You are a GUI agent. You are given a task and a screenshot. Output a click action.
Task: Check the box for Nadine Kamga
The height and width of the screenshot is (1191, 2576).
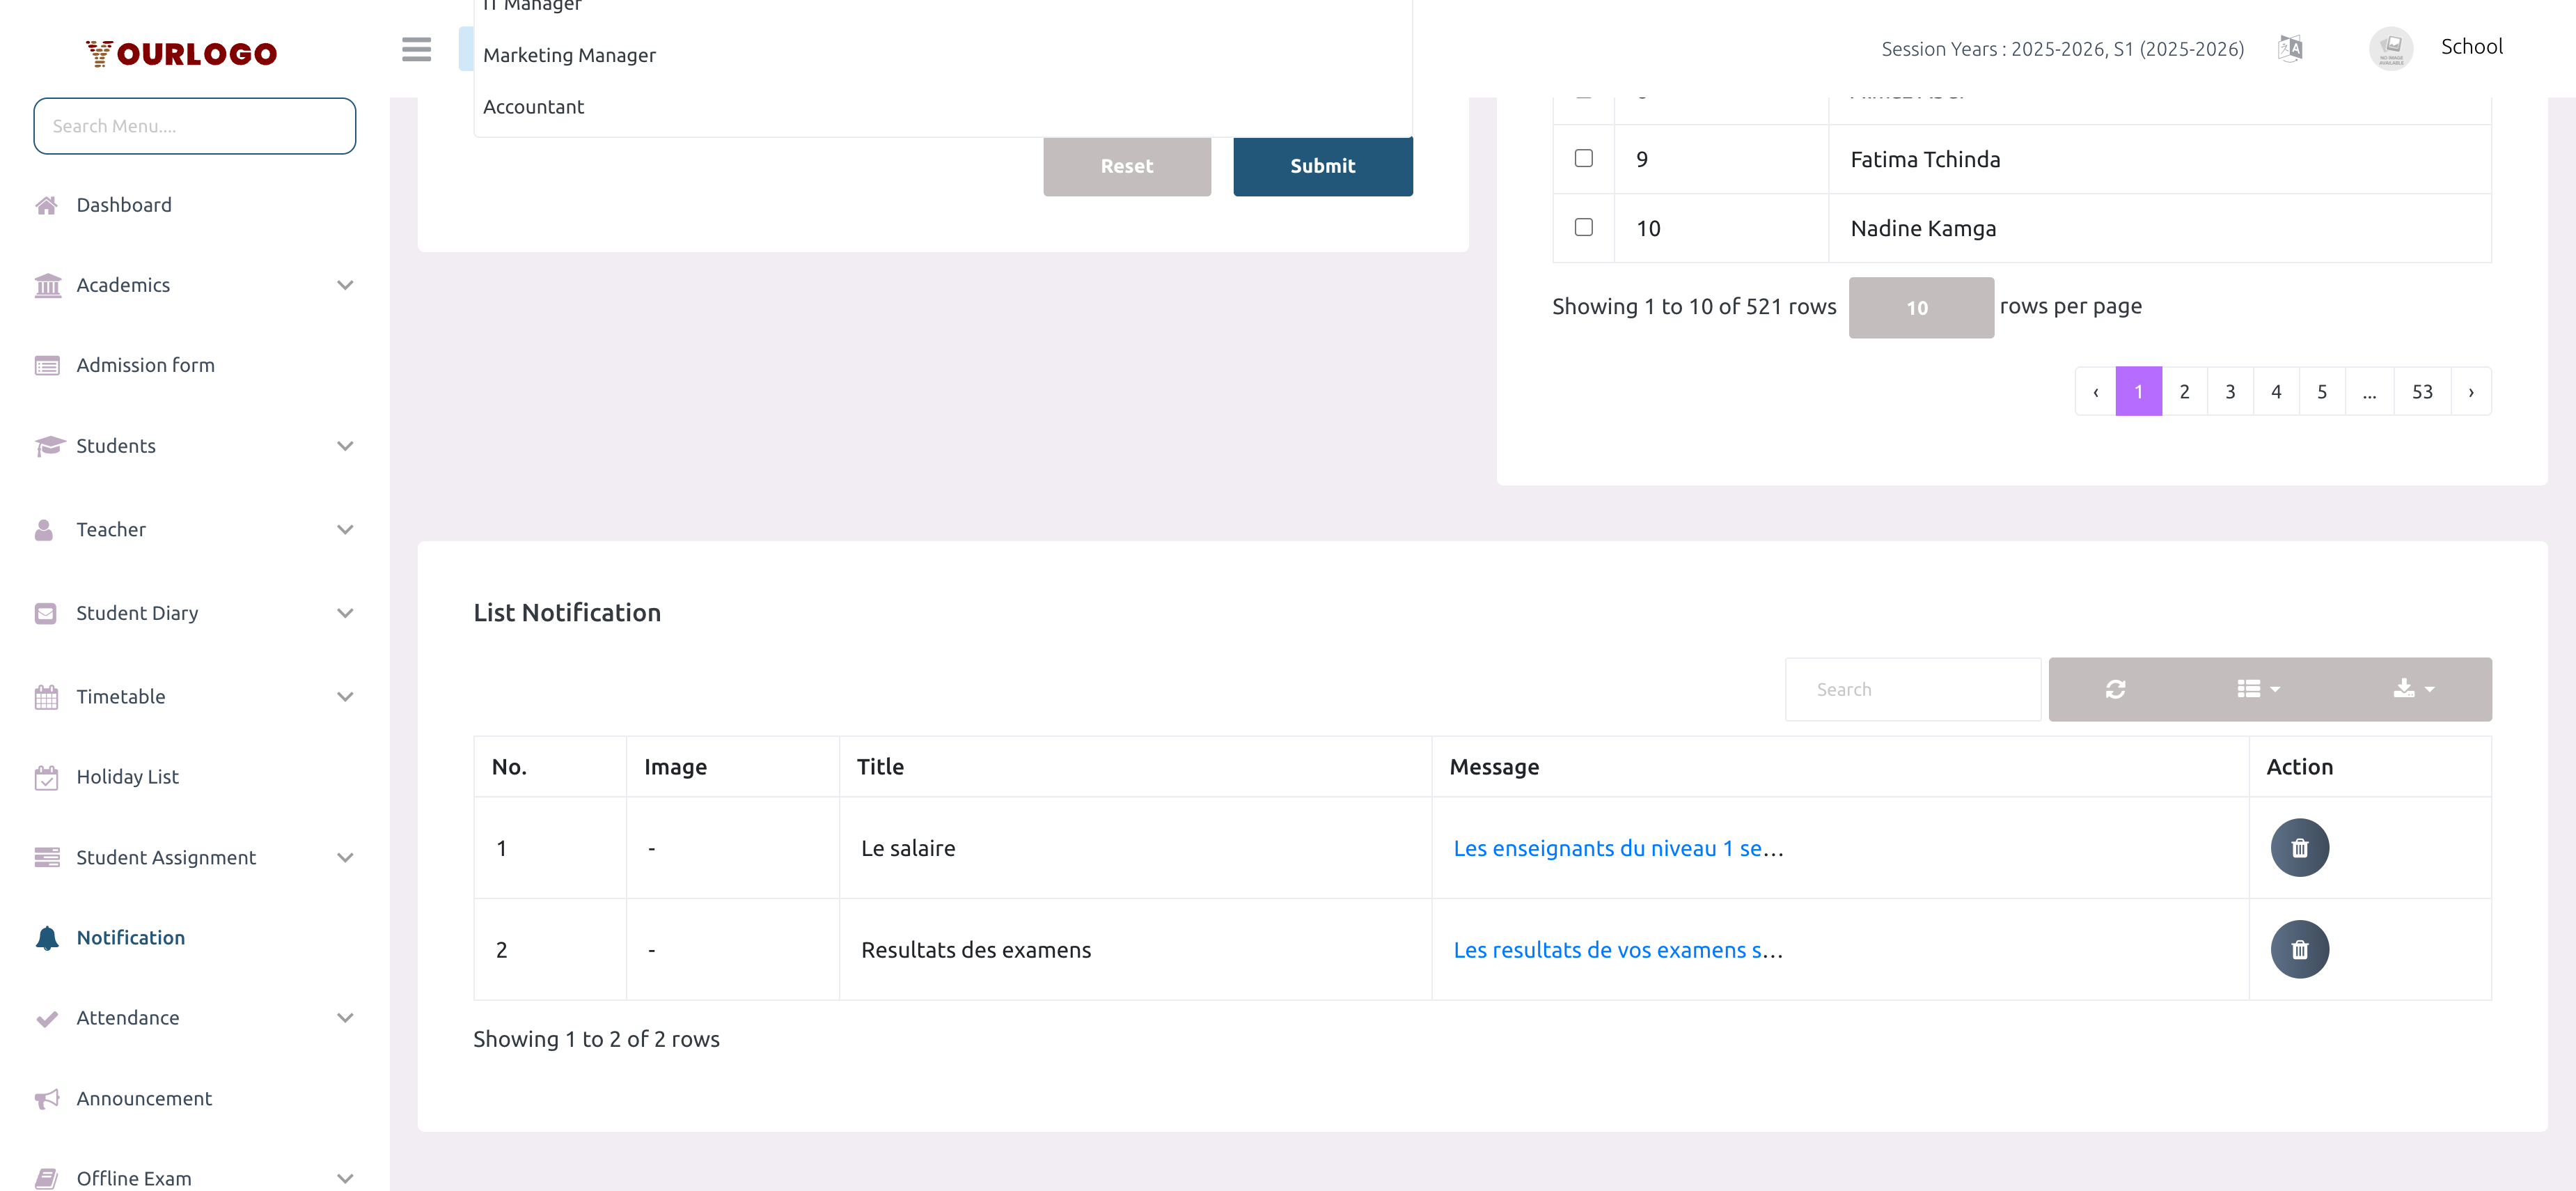(x=1583, y=227)
